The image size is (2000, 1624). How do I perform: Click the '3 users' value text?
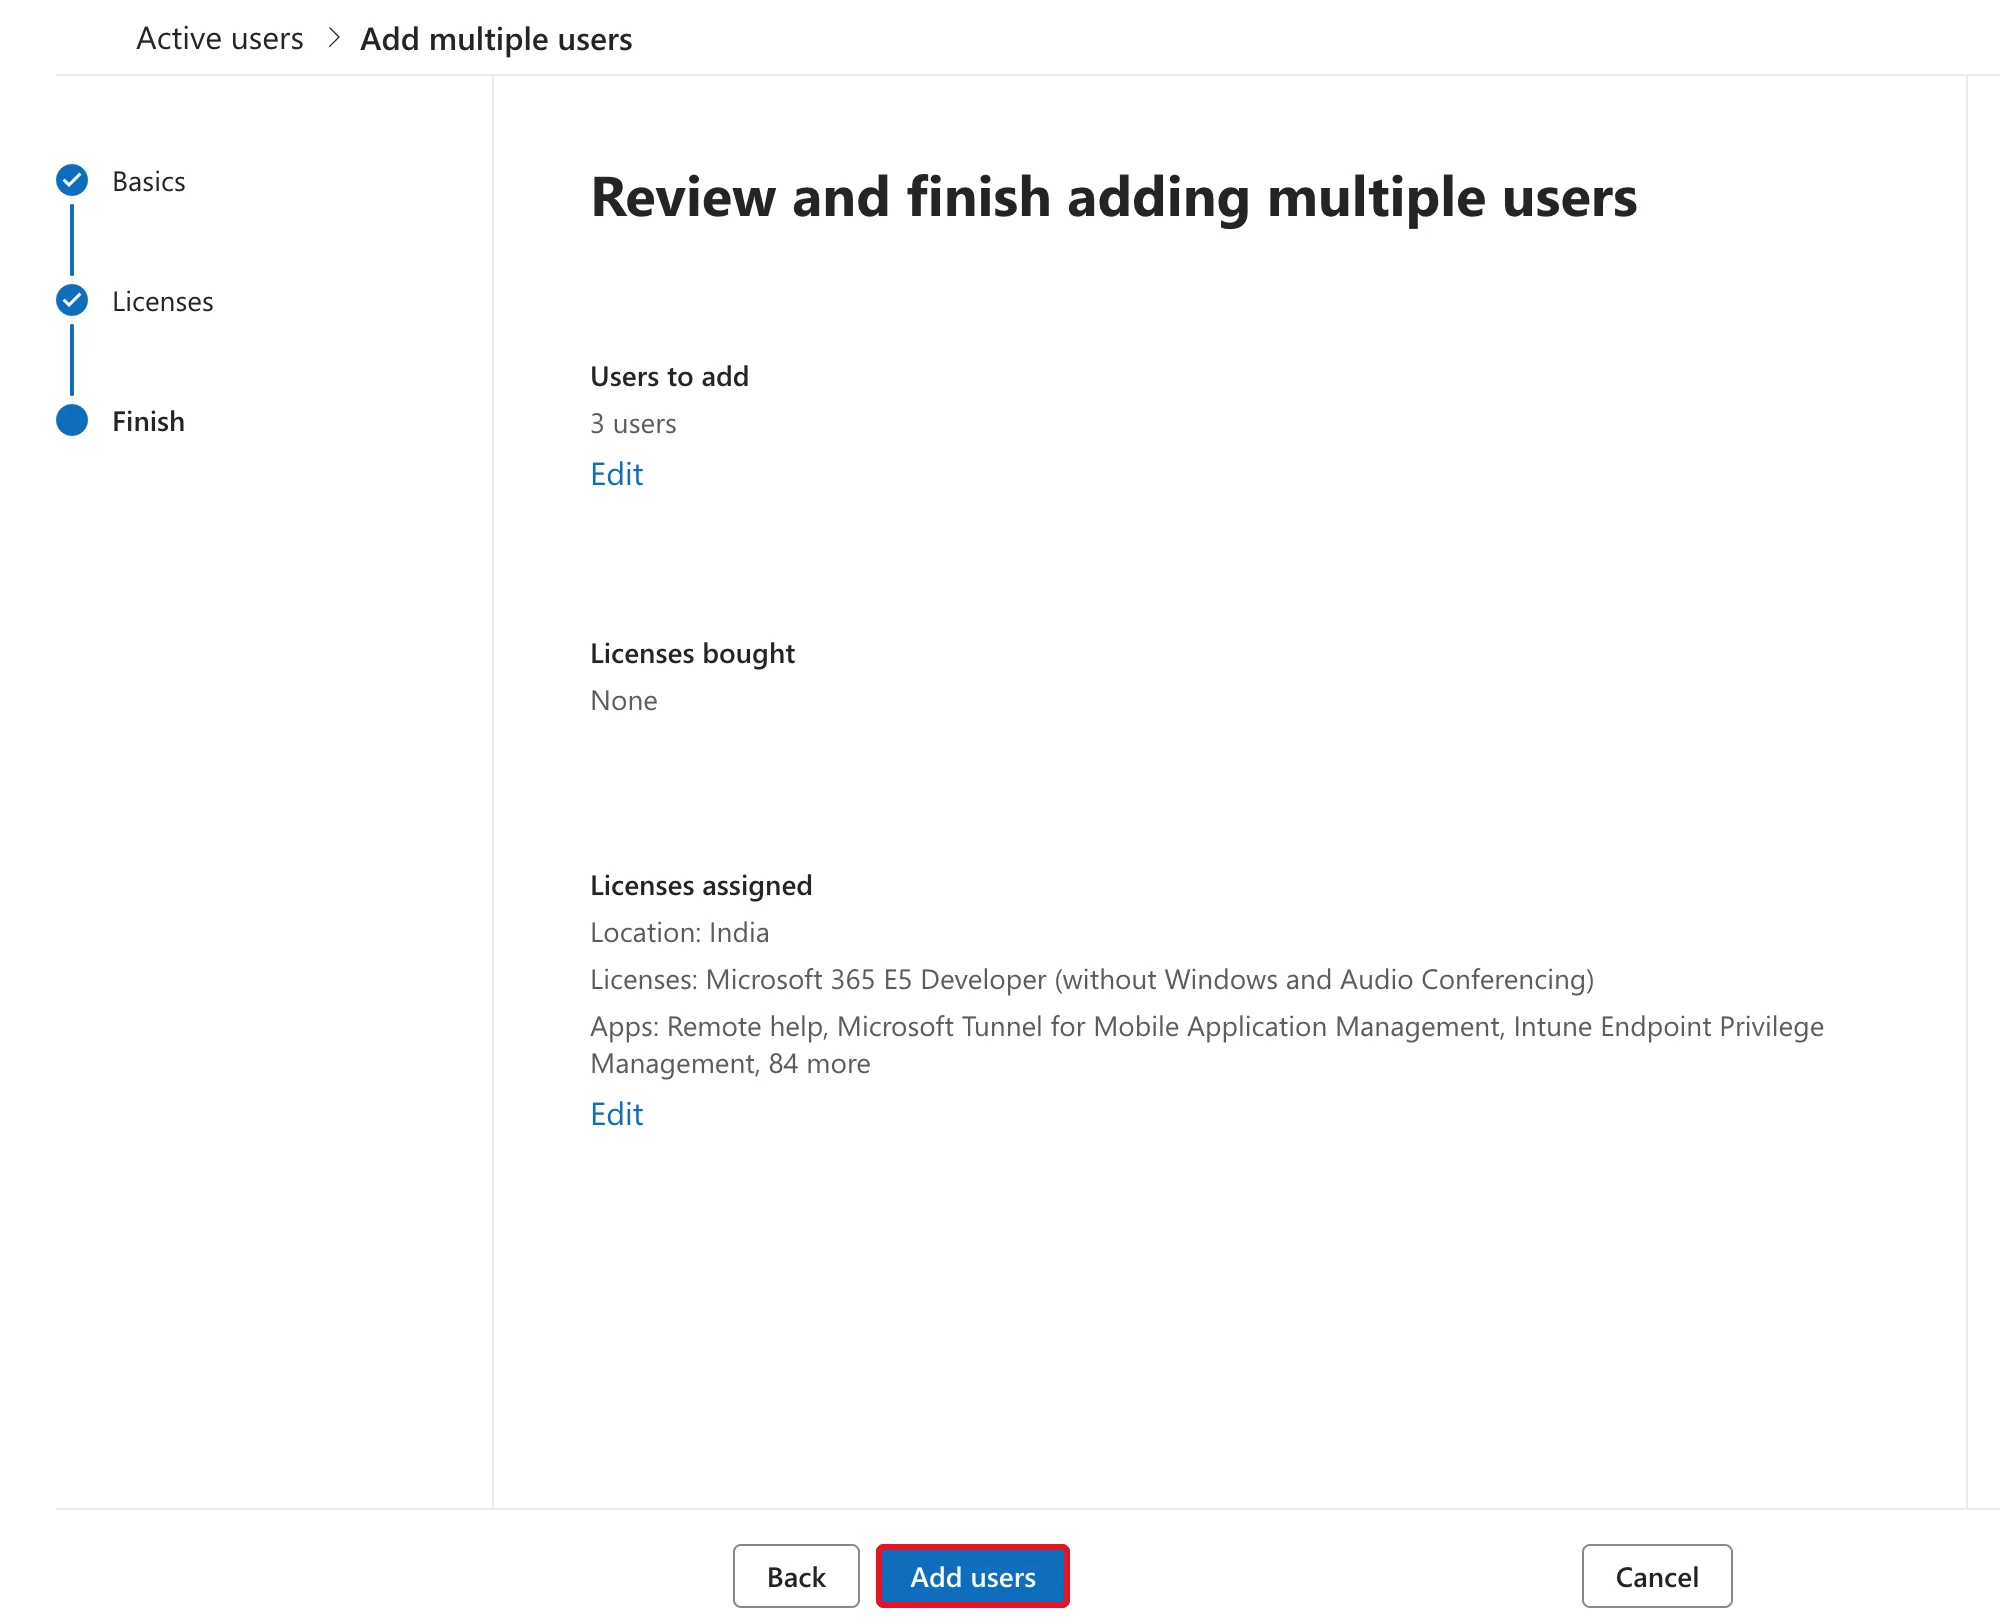tap(633, 424)
